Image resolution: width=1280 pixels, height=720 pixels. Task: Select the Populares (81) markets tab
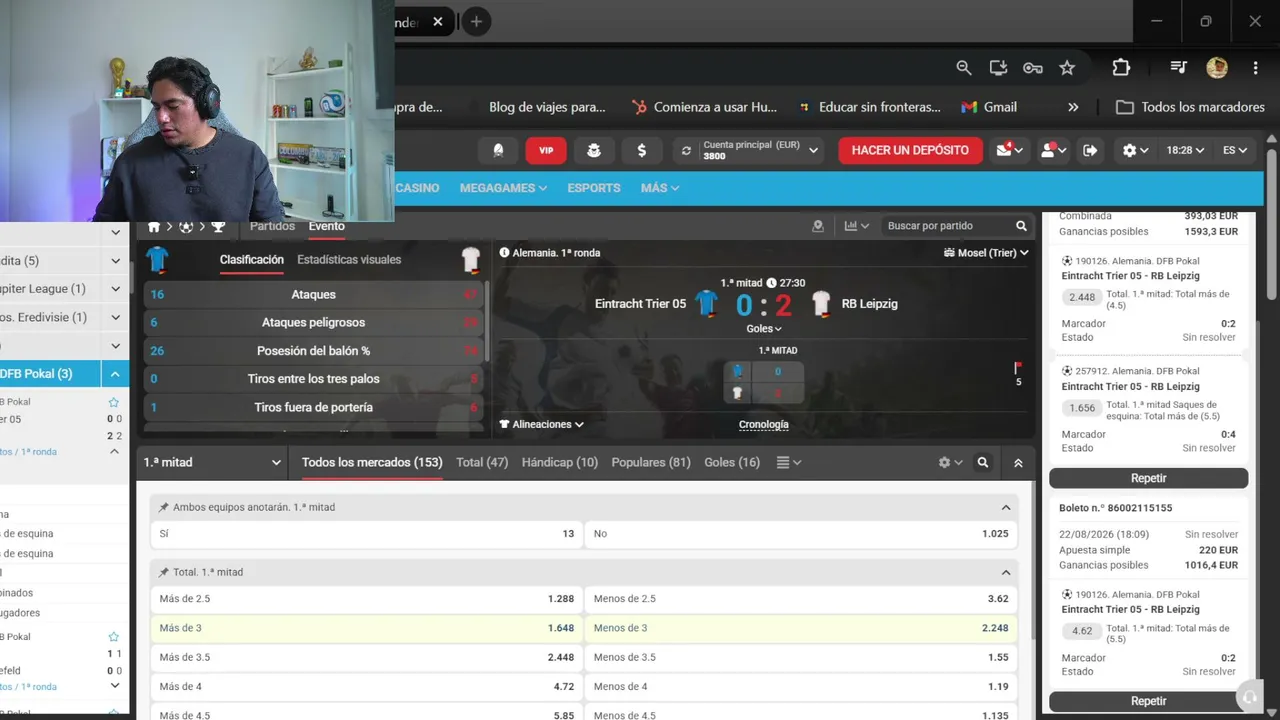(x=651, y=463)
